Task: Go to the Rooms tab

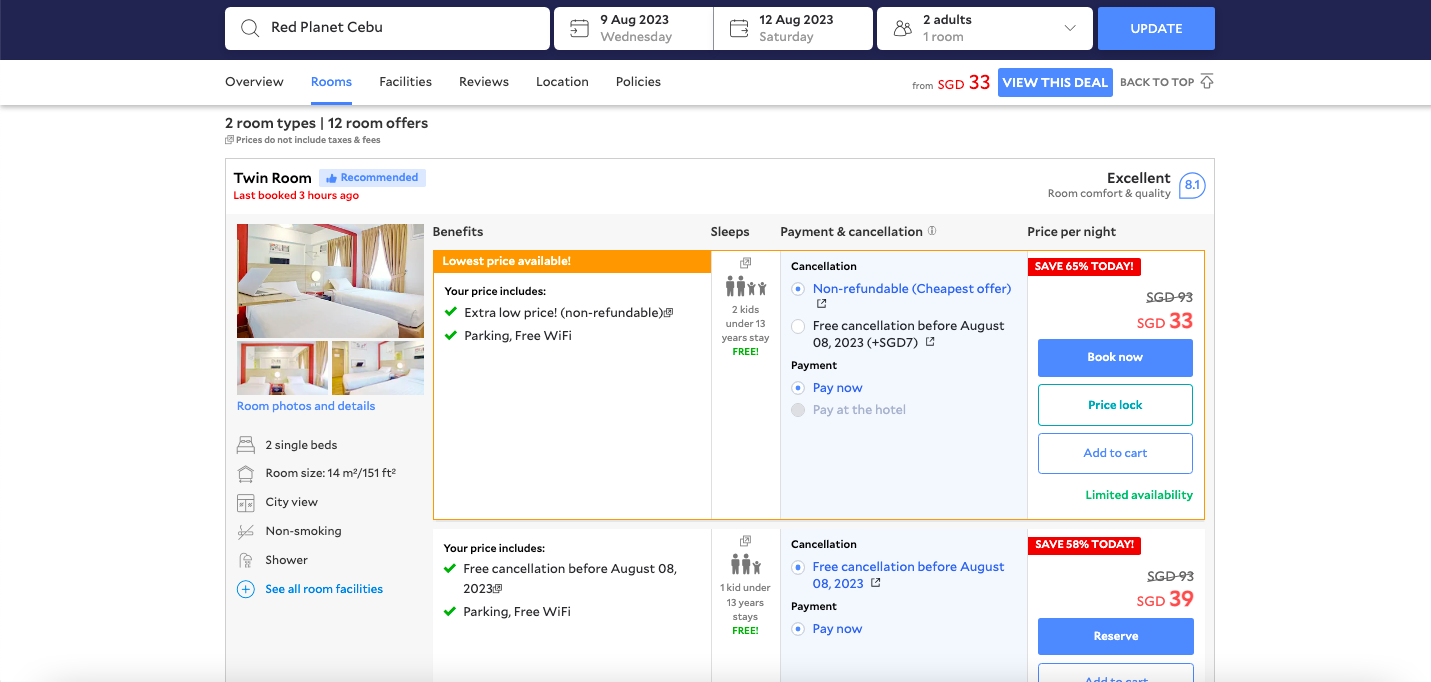Action: click(x=331, y=82)
